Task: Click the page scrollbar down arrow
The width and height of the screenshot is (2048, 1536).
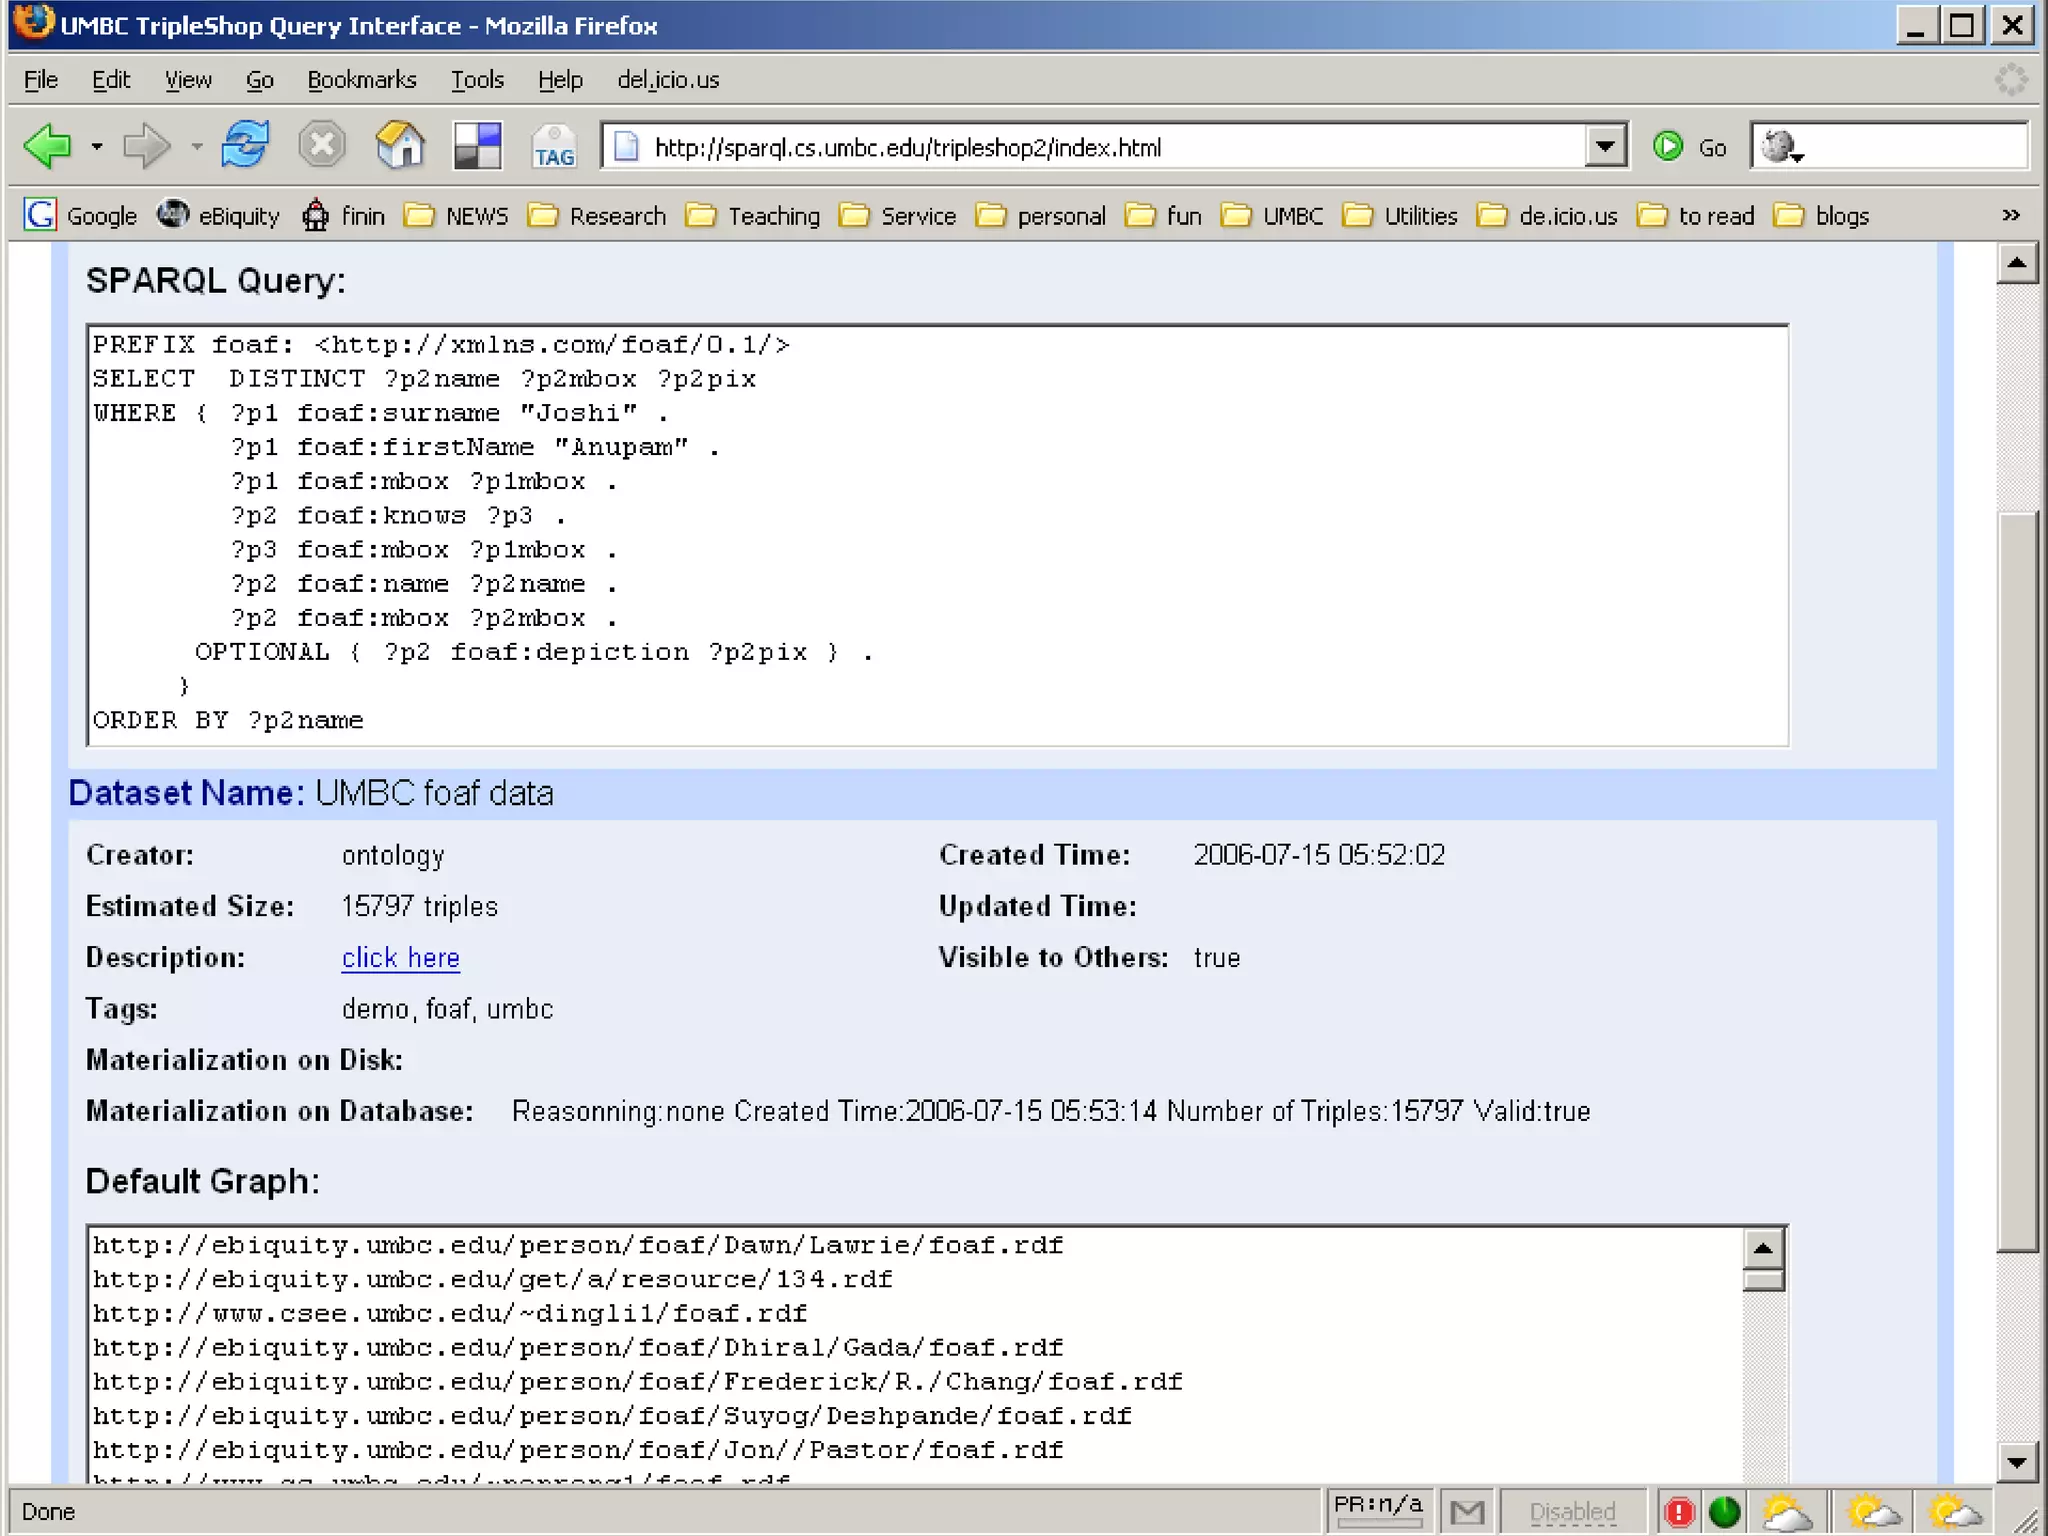Action: pos(2016,1462)
